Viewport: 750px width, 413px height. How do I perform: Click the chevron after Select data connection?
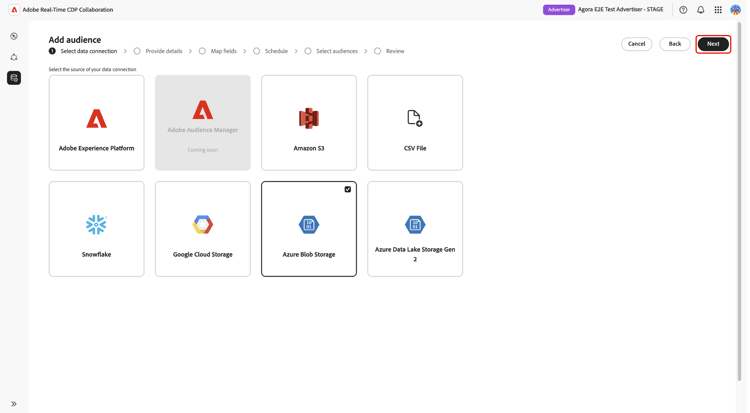(x=125, y=51)
